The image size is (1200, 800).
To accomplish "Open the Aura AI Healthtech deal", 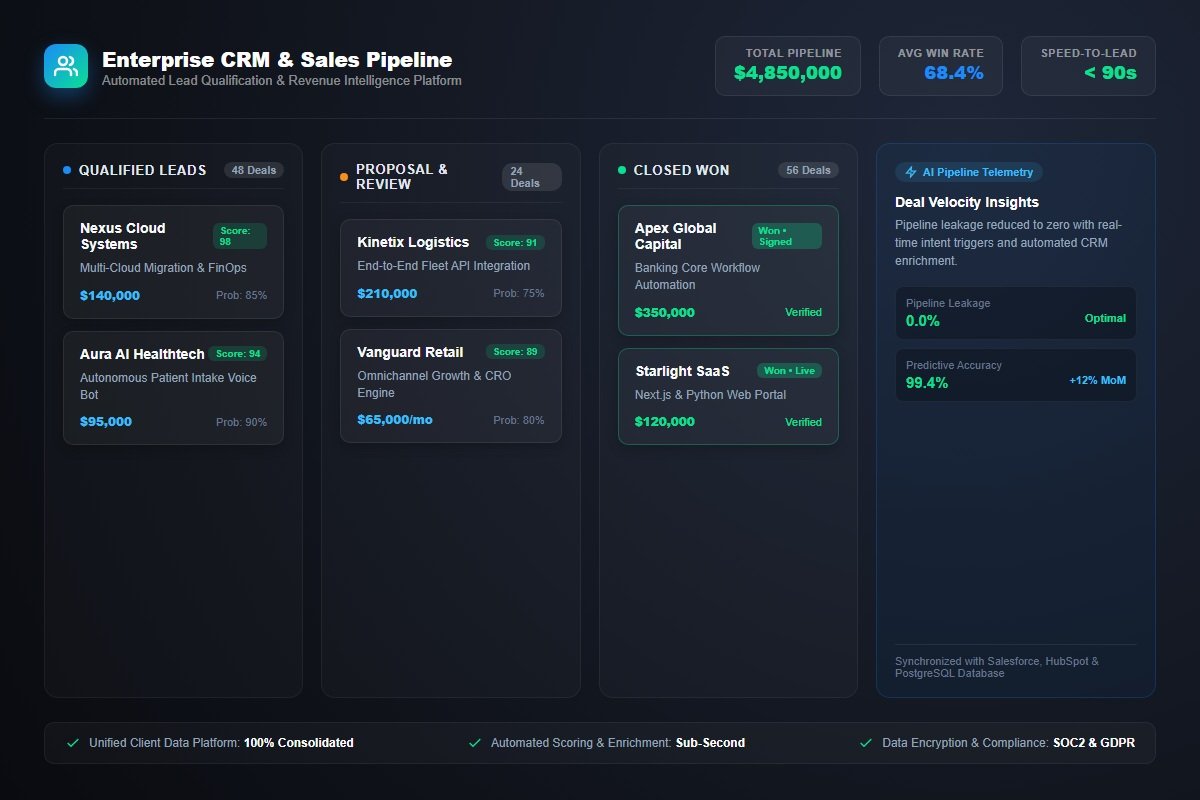I will click(x=173, y=388).
